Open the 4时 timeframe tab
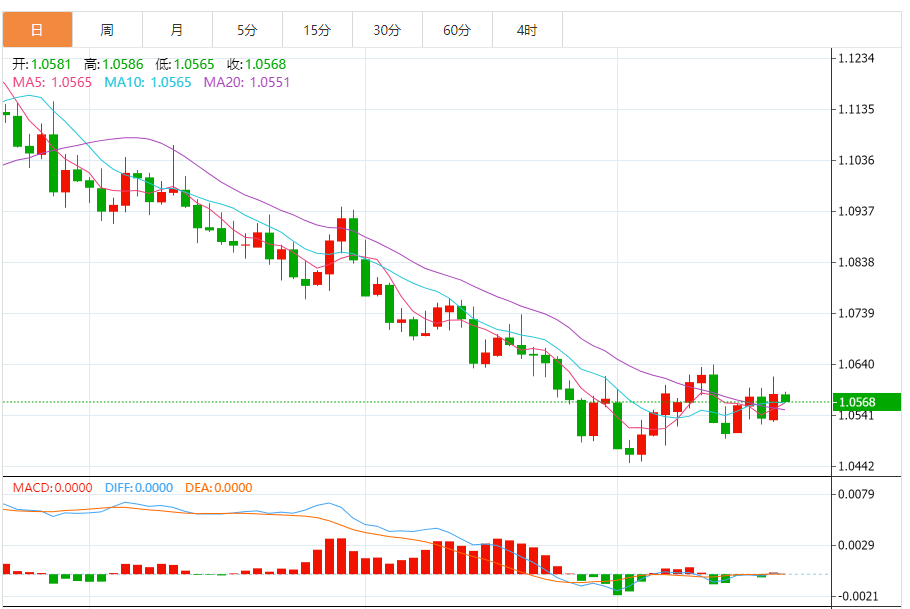This screenshot has height=609, width=910. (527, 30)
